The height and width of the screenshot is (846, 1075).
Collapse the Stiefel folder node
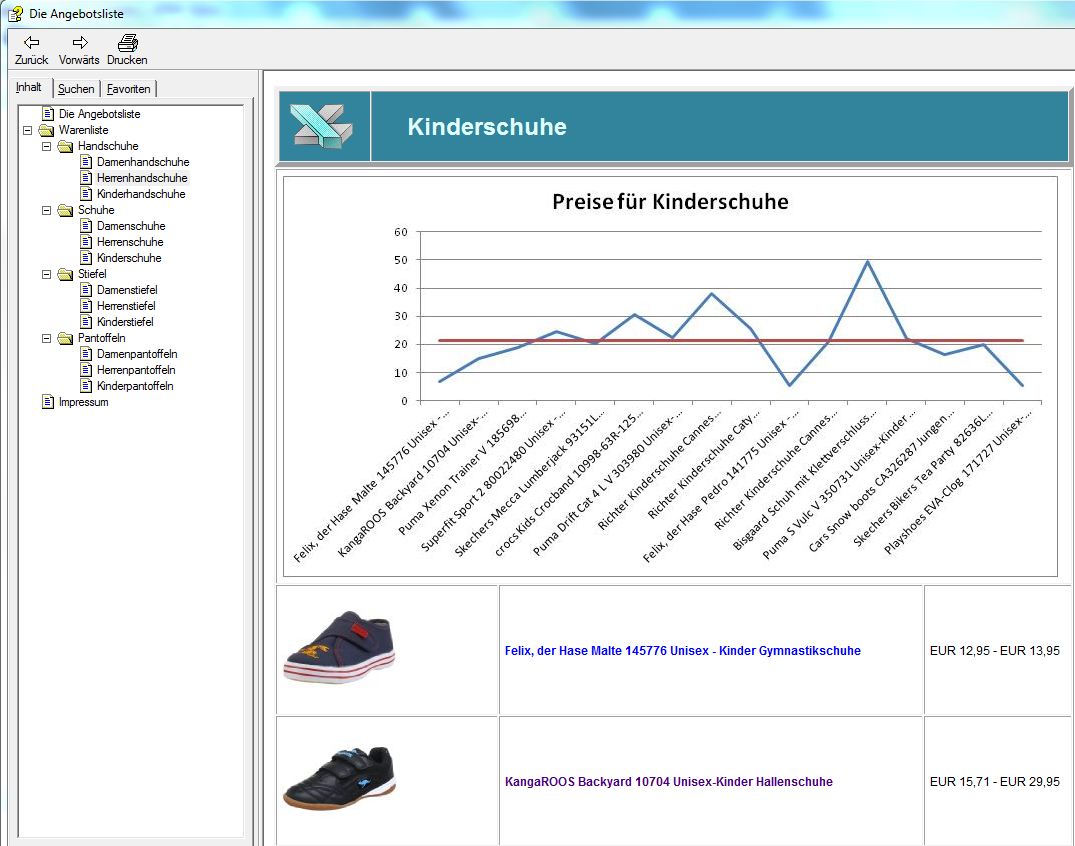[46, 274]
